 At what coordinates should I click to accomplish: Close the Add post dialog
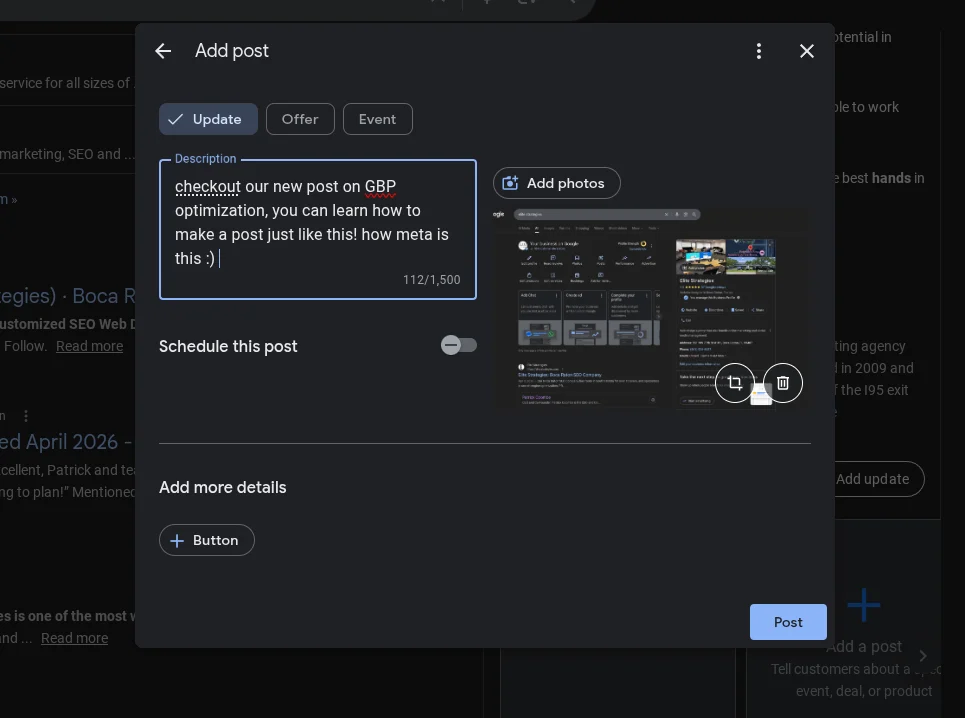(x=807, y=51)
